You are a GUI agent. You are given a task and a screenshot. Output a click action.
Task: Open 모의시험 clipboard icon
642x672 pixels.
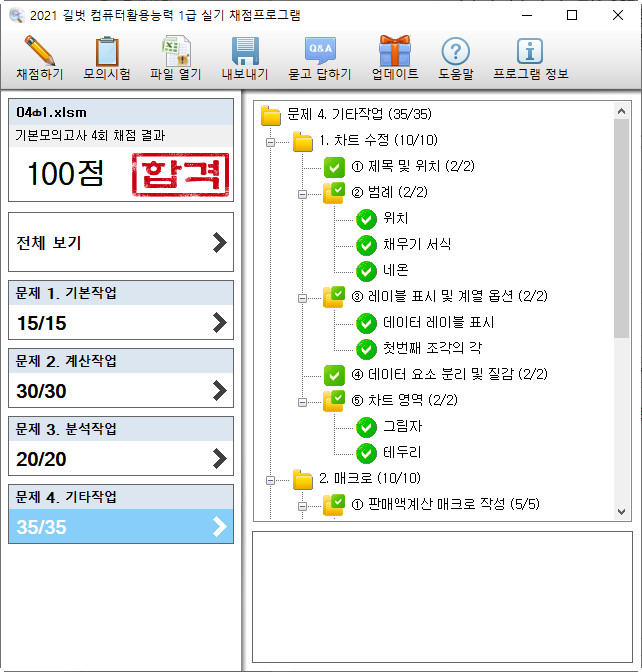[x=107, y=51]
